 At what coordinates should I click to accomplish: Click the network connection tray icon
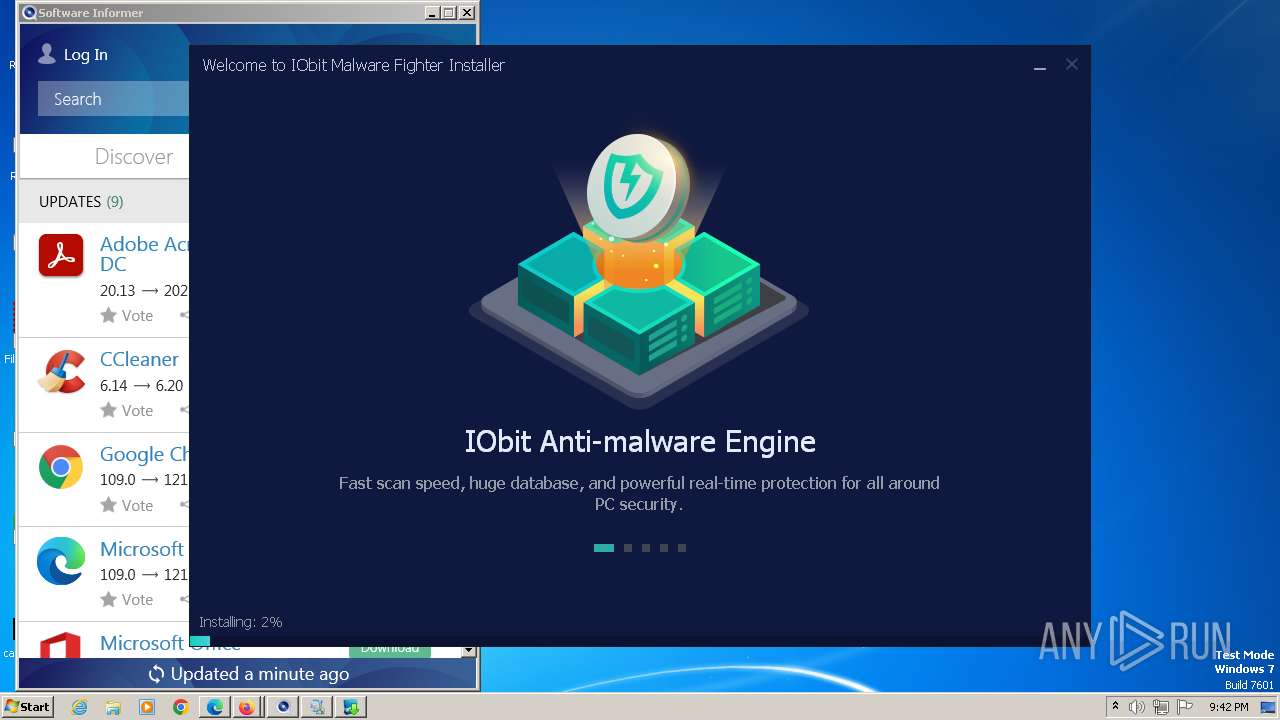[1161, 707]
